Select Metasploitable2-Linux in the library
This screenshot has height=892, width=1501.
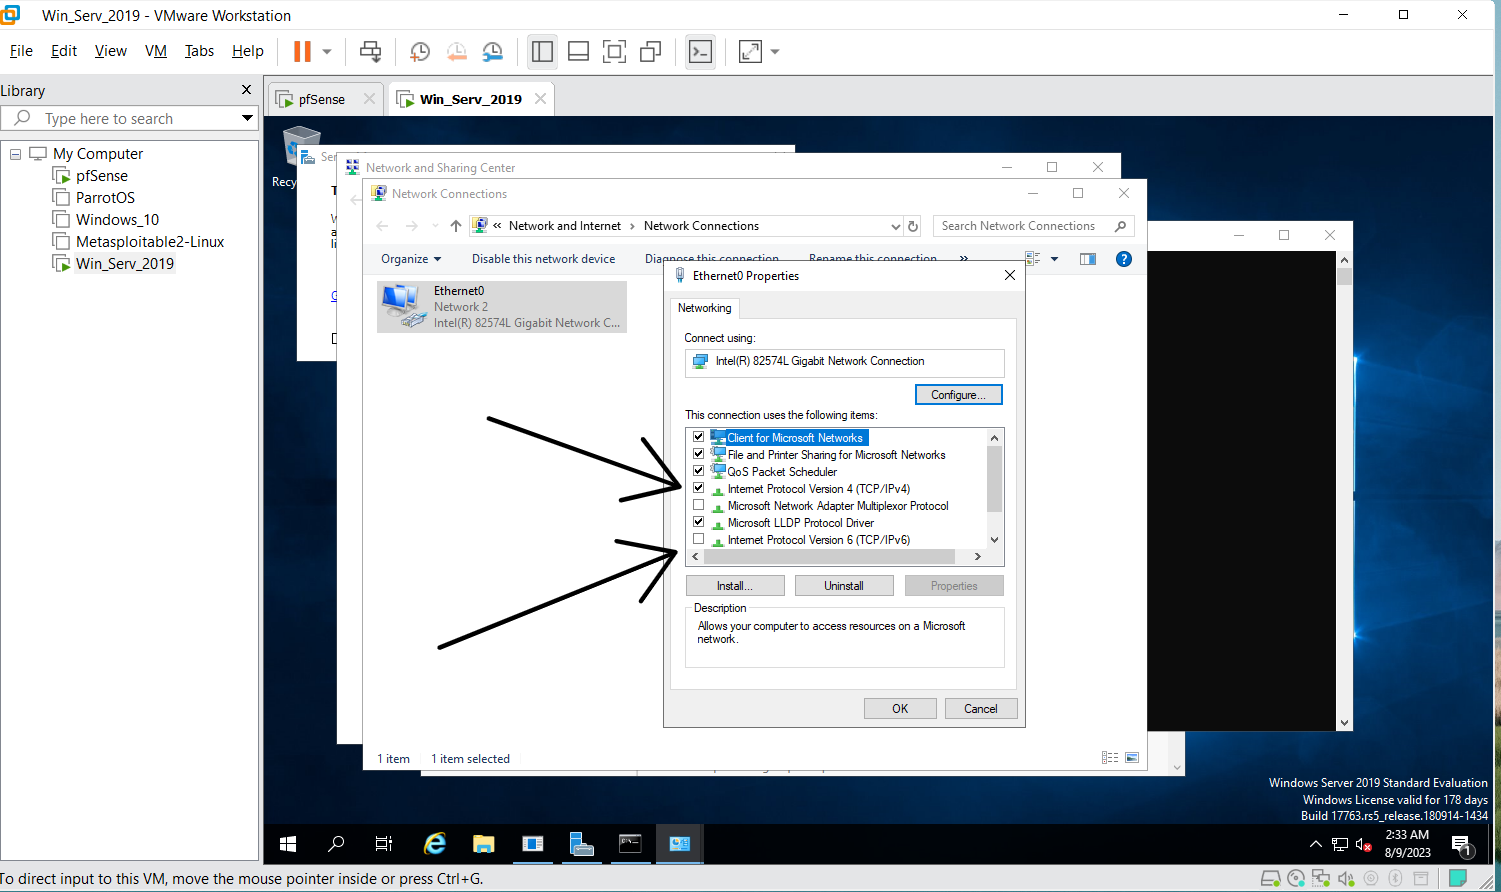click(150, 242)
